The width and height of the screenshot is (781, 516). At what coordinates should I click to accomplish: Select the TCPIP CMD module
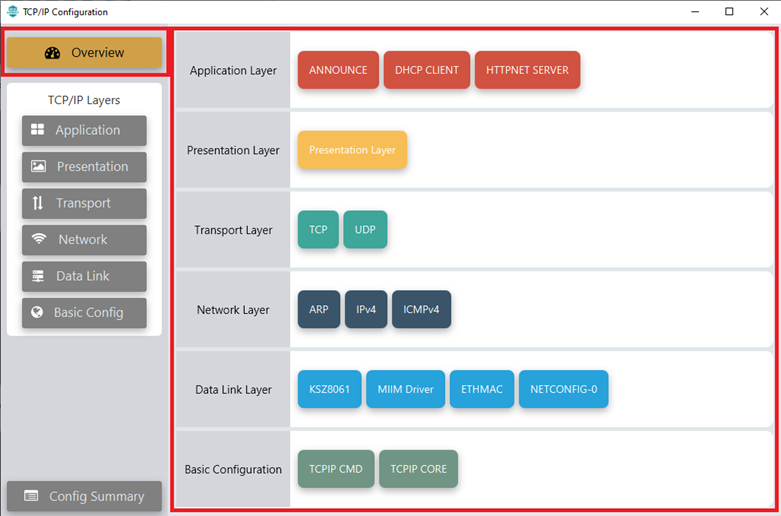point(336,469)
